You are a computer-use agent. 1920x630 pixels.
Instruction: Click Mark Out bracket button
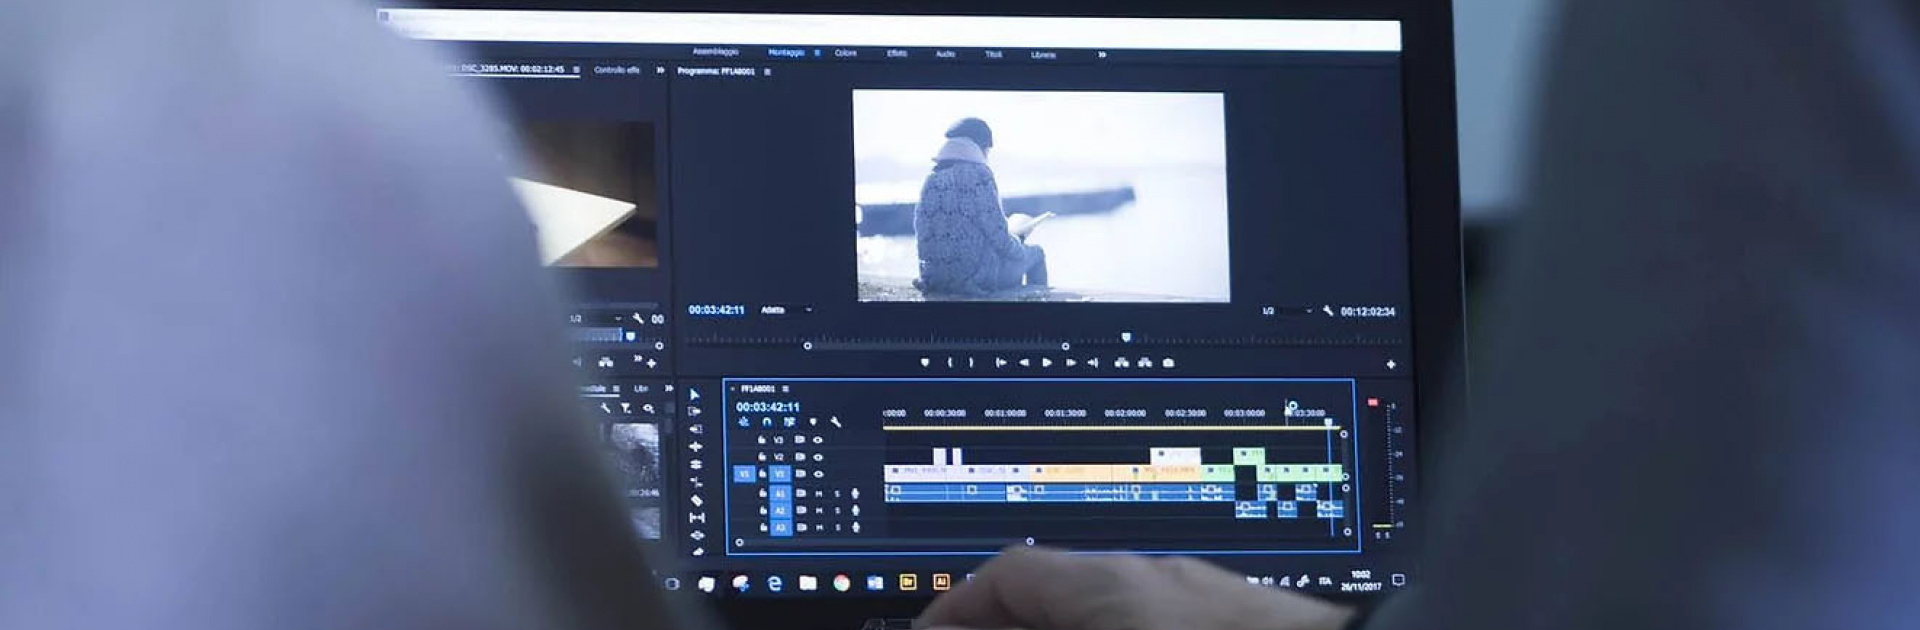tap(971, 362)
